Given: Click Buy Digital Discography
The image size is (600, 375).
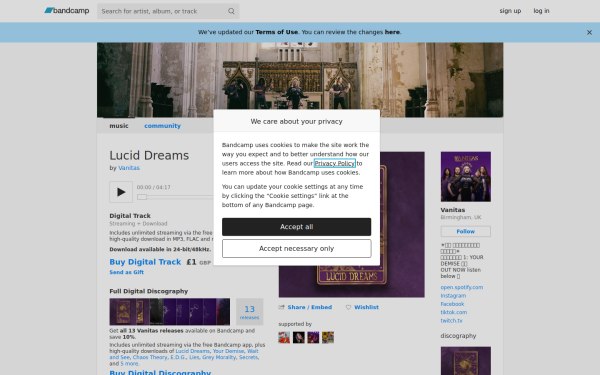Looking at the screenshot, I should [x=160, y=372].
